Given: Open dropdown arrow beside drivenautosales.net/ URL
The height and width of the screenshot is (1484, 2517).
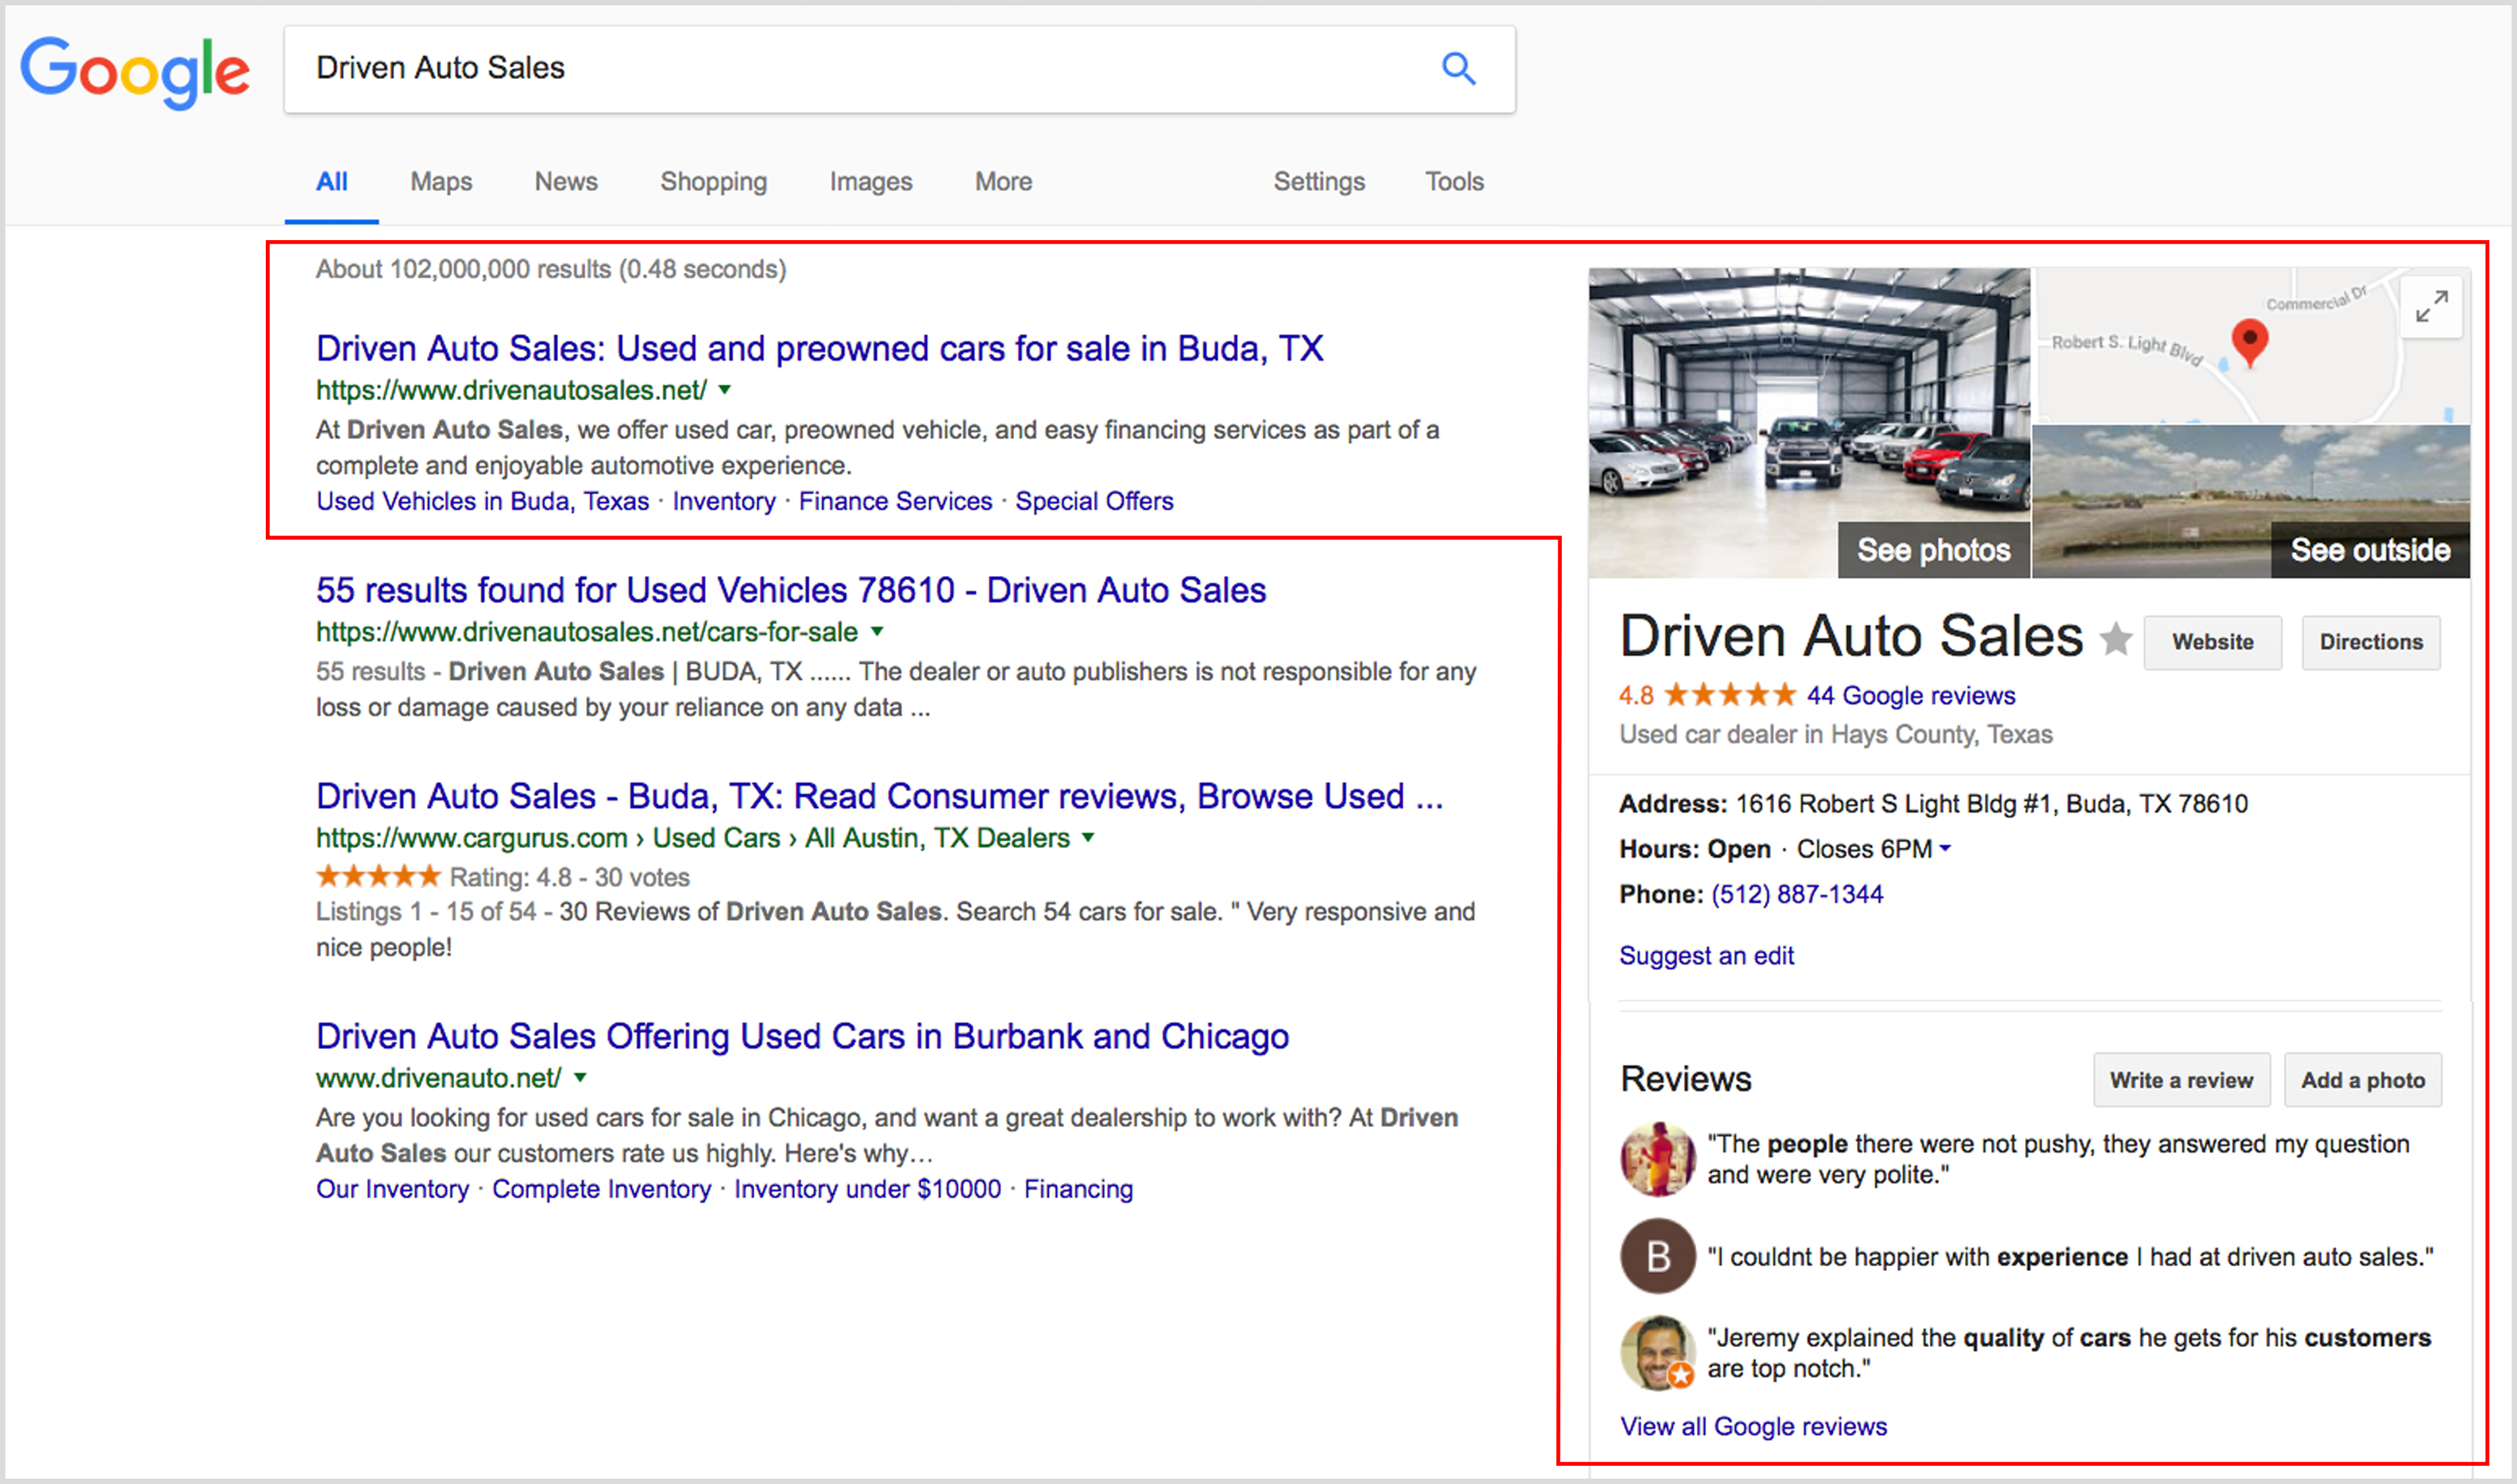Looking at the screenshot, I should tap(725, 390).
